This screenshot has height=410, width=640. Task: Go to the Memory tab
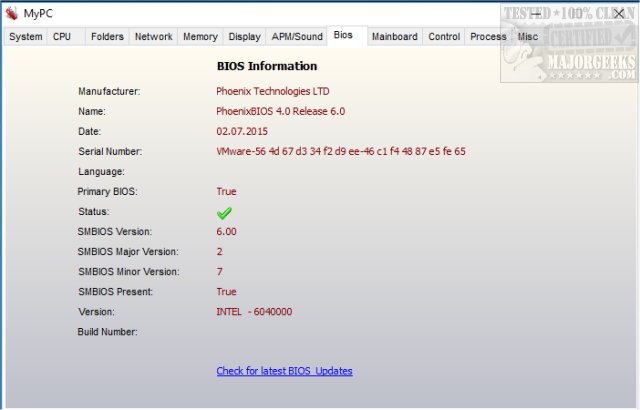tap(200, 37)
